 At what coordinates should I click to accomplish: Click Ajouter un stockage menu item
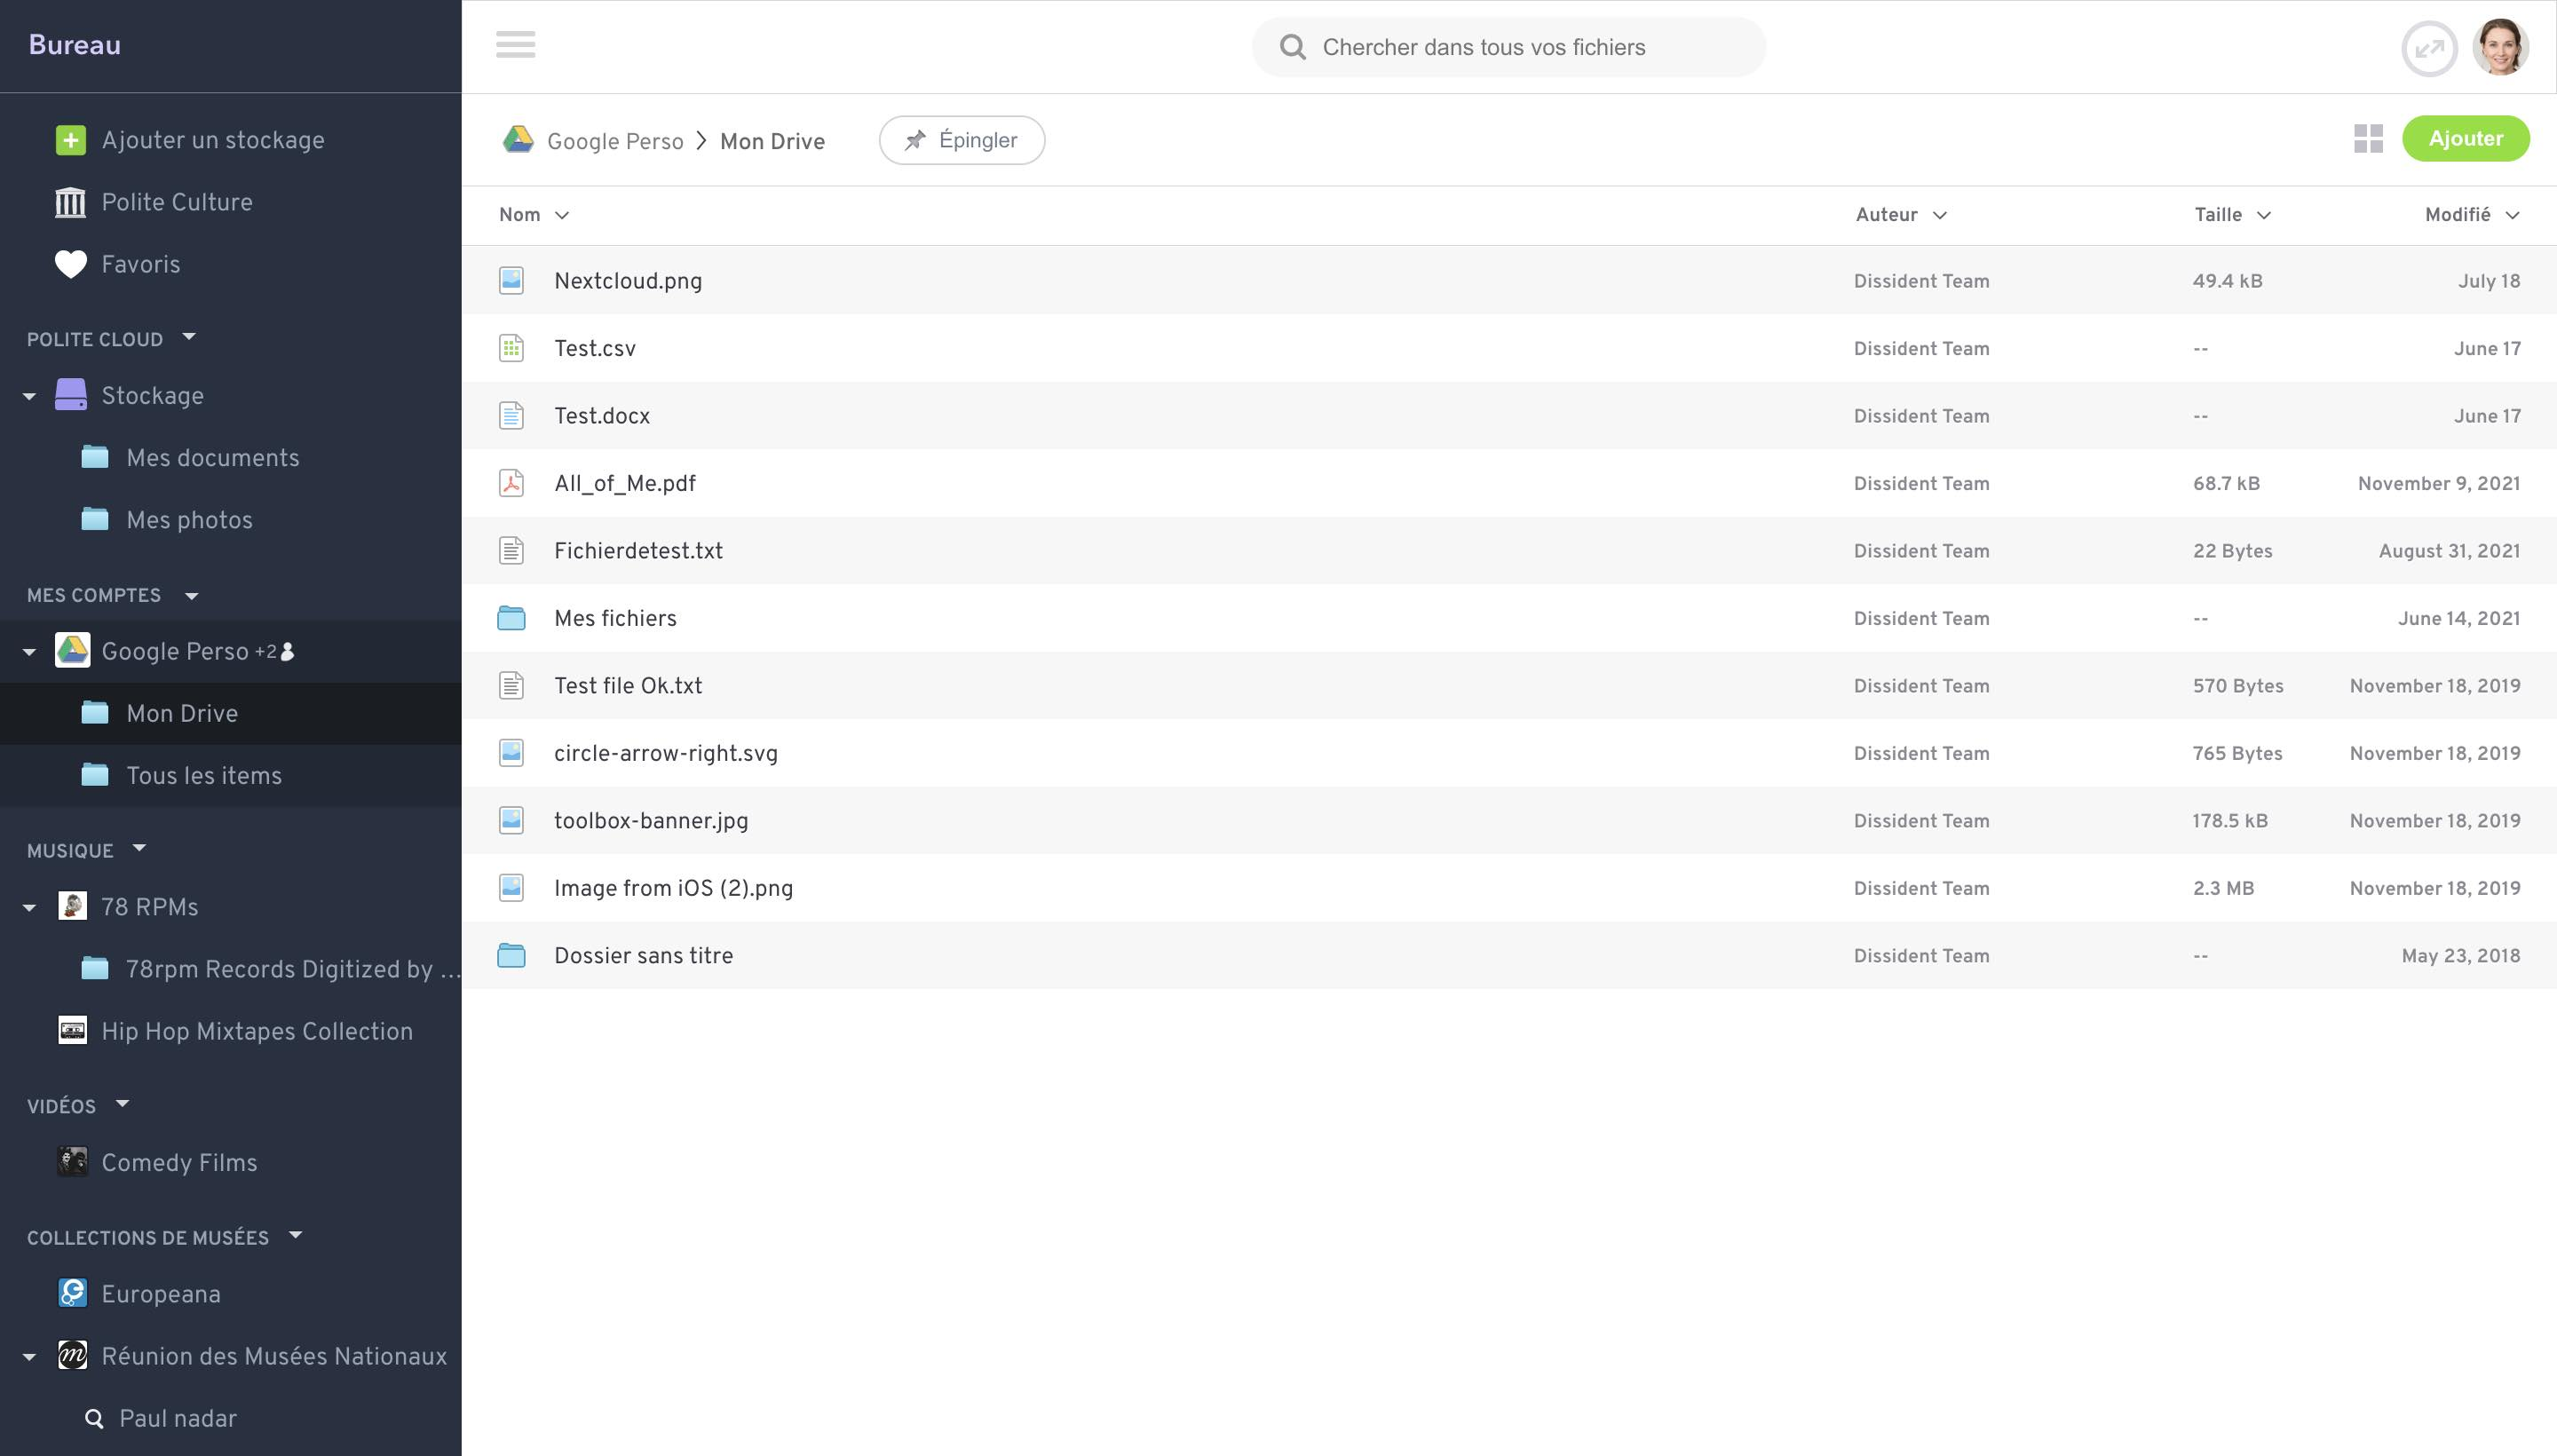[212, 138]
